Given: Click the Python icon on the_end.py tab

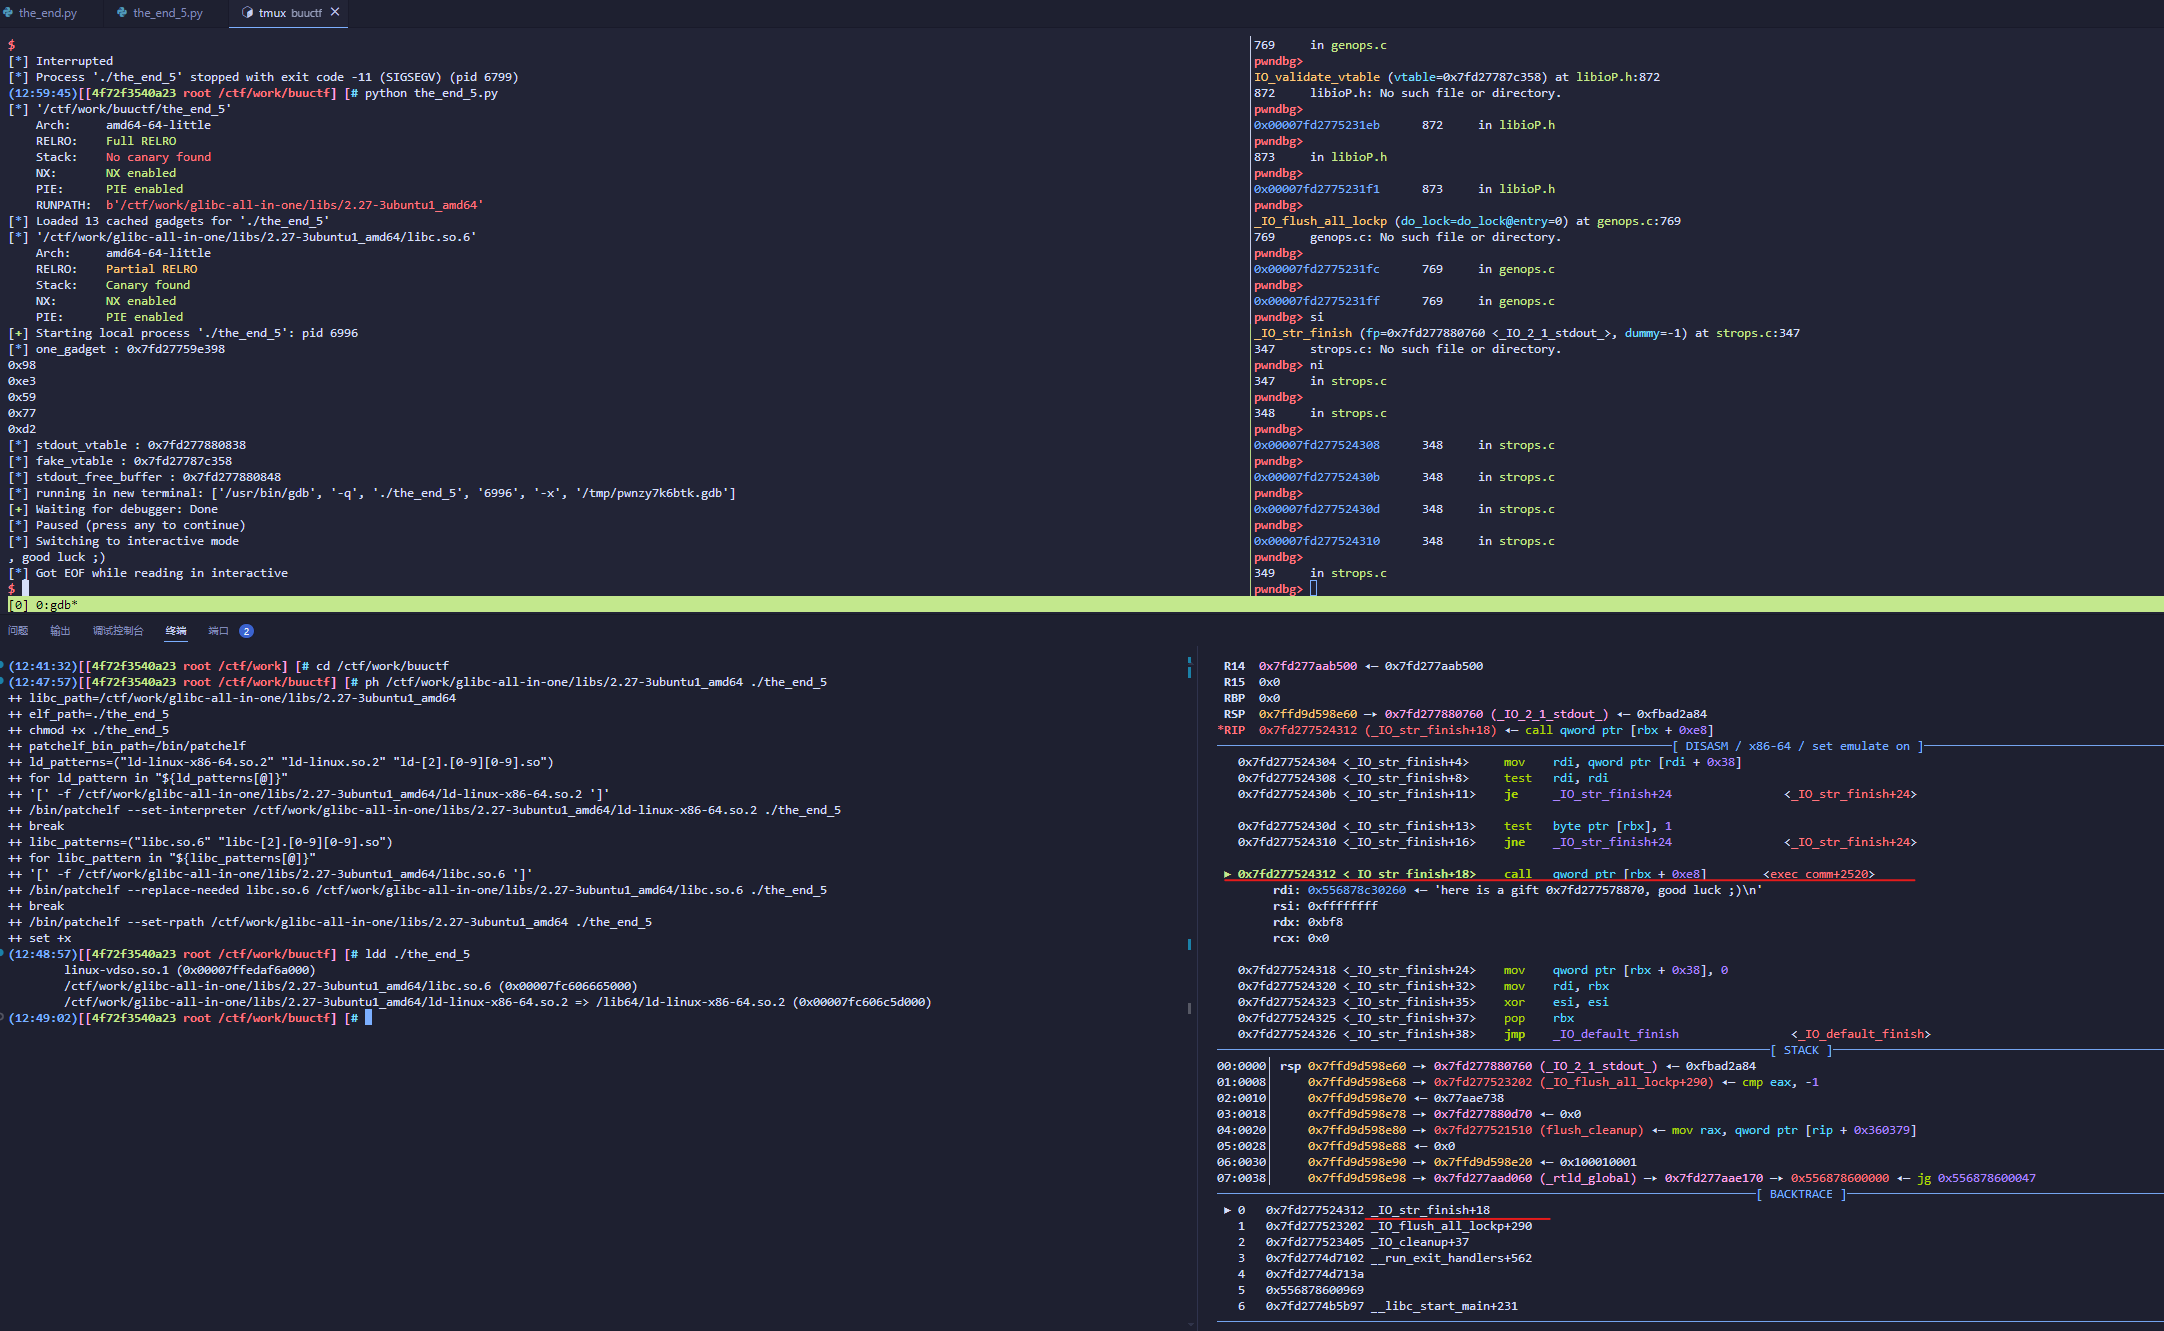Looking at the screenshot, I should [x=8, y=13].
